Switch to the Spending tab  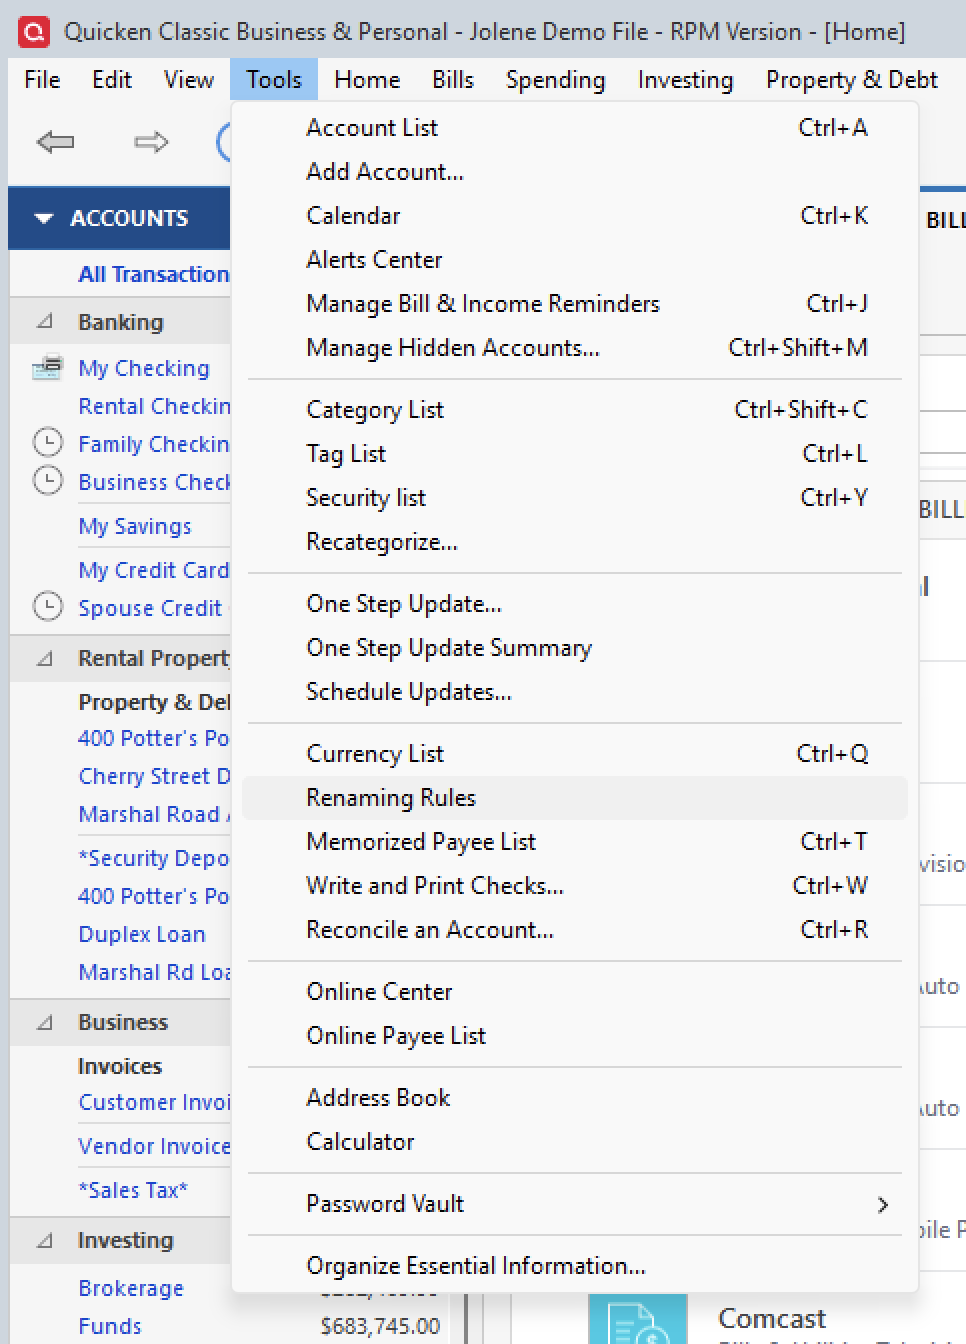pos(555,80)
